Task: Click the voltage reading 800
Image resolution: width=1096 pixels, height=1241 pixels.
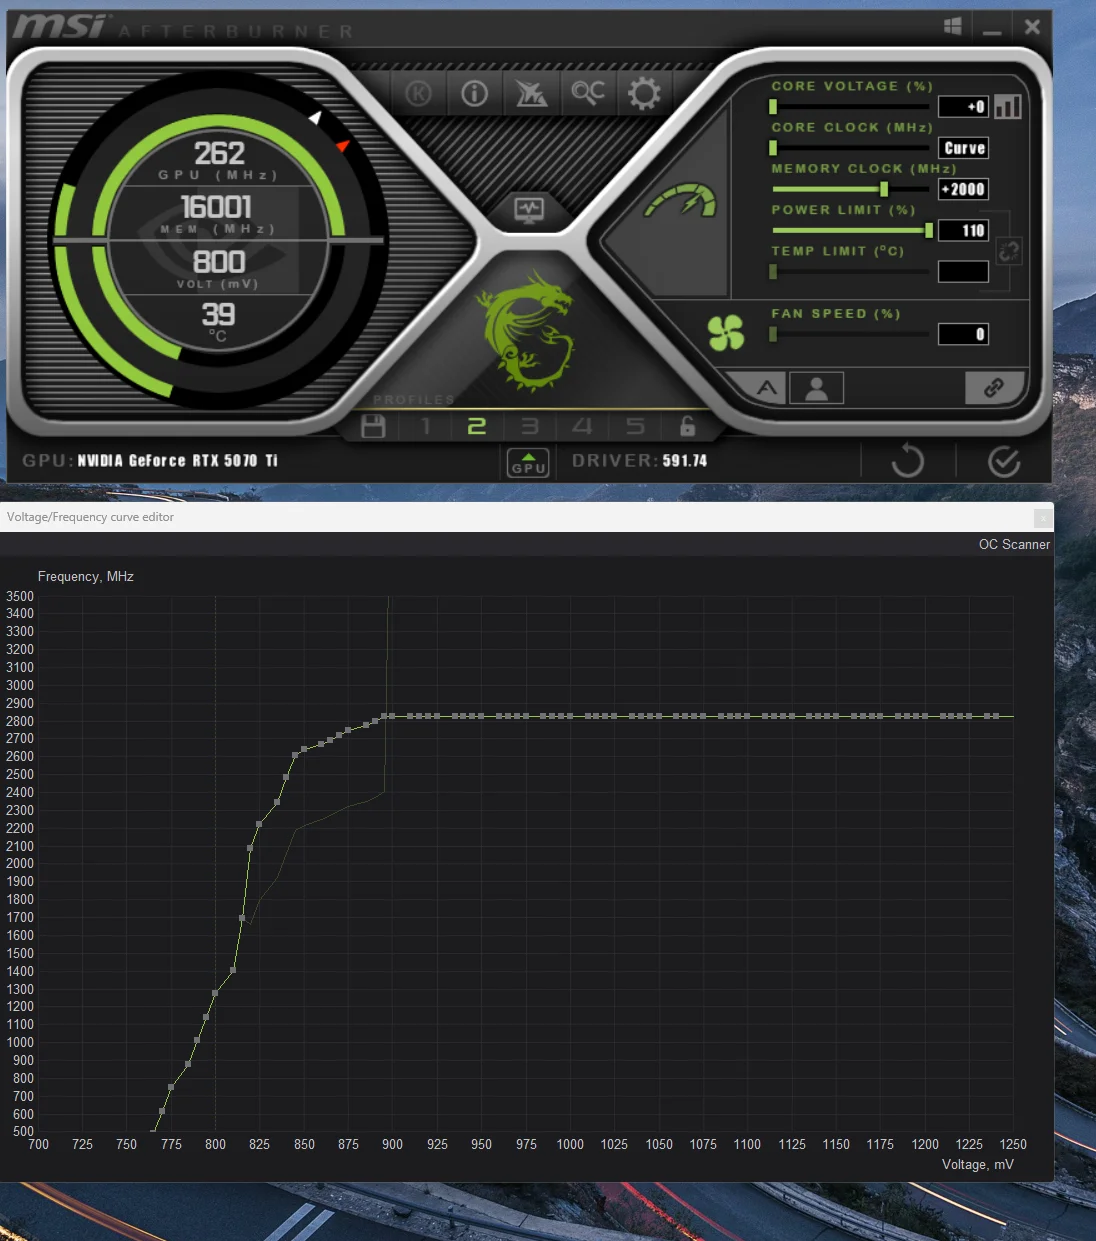Action: [x=219, y=262]
